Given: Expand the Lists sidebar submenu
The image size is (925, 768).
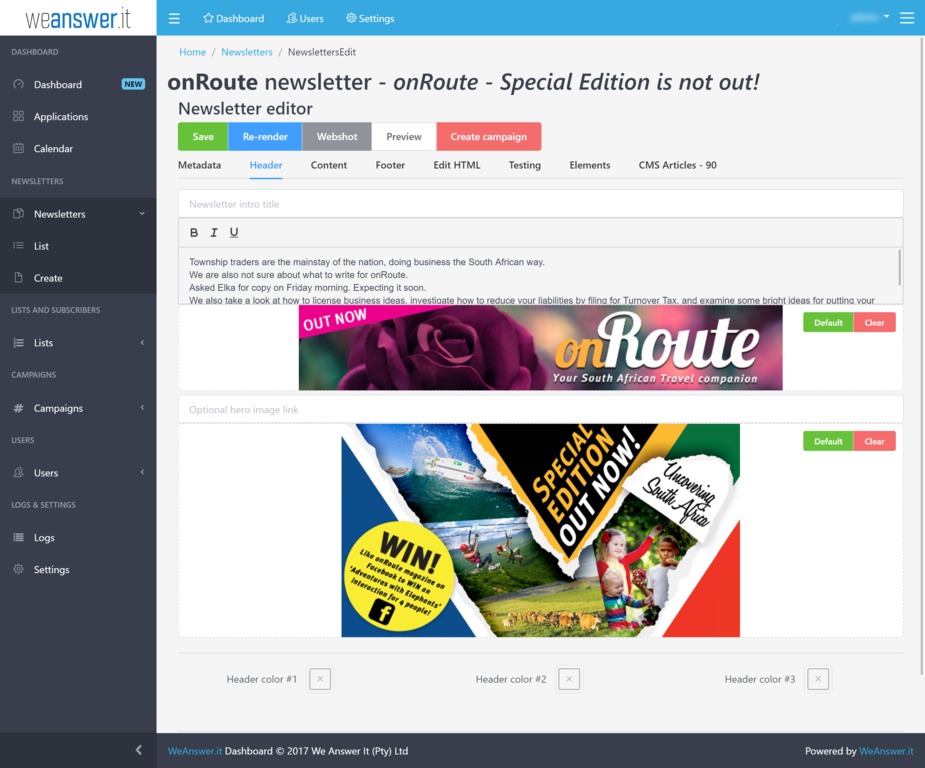Looking at the screenshot, I should 142,343.
